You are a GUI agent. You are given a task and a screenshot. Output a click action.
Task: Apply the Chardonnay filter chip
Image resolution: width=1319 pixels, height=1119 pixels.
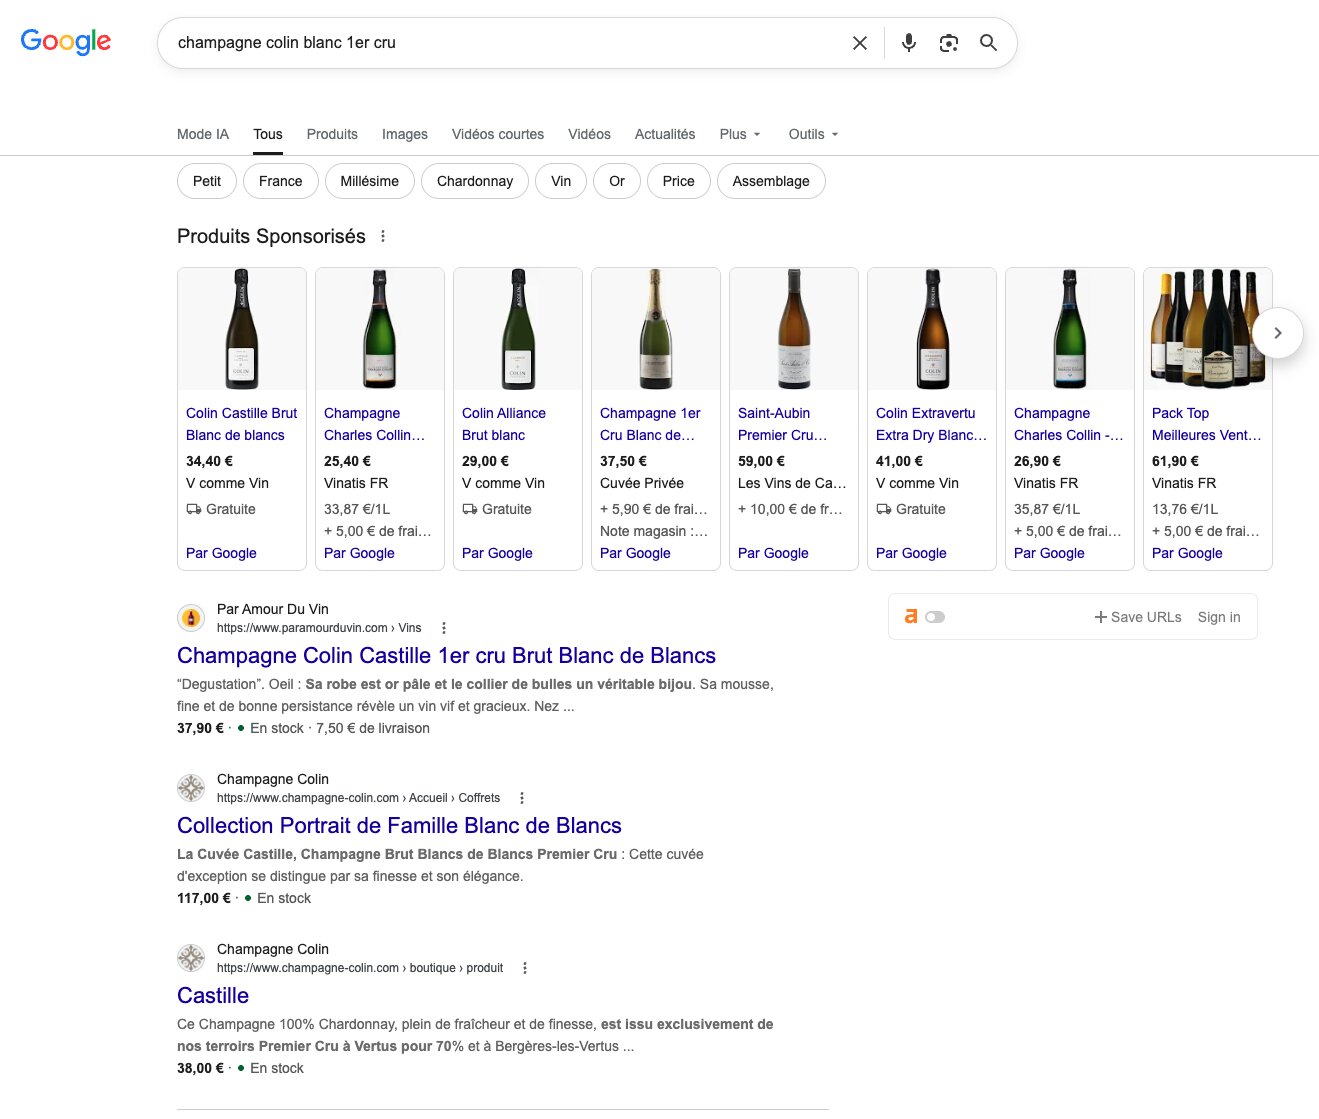[x=475, y=181]
